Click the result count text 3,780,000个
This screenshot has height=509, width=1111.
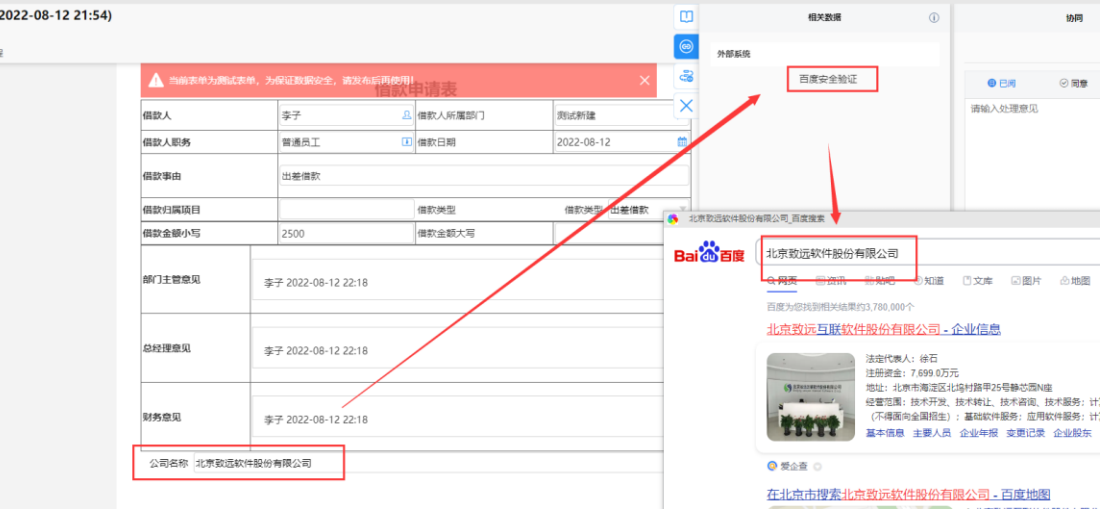(x=840, y=307)
